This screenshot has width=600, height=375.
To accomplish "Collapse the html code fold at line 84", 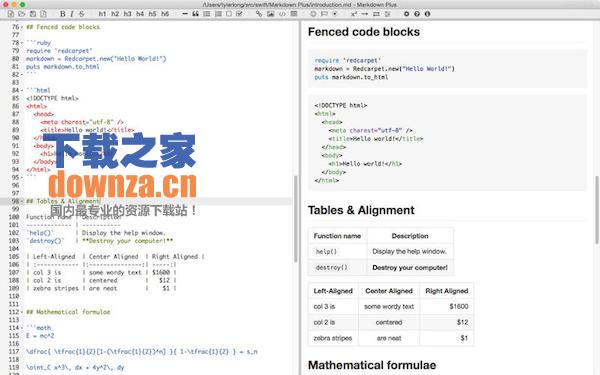I will (x=22, y=90).
